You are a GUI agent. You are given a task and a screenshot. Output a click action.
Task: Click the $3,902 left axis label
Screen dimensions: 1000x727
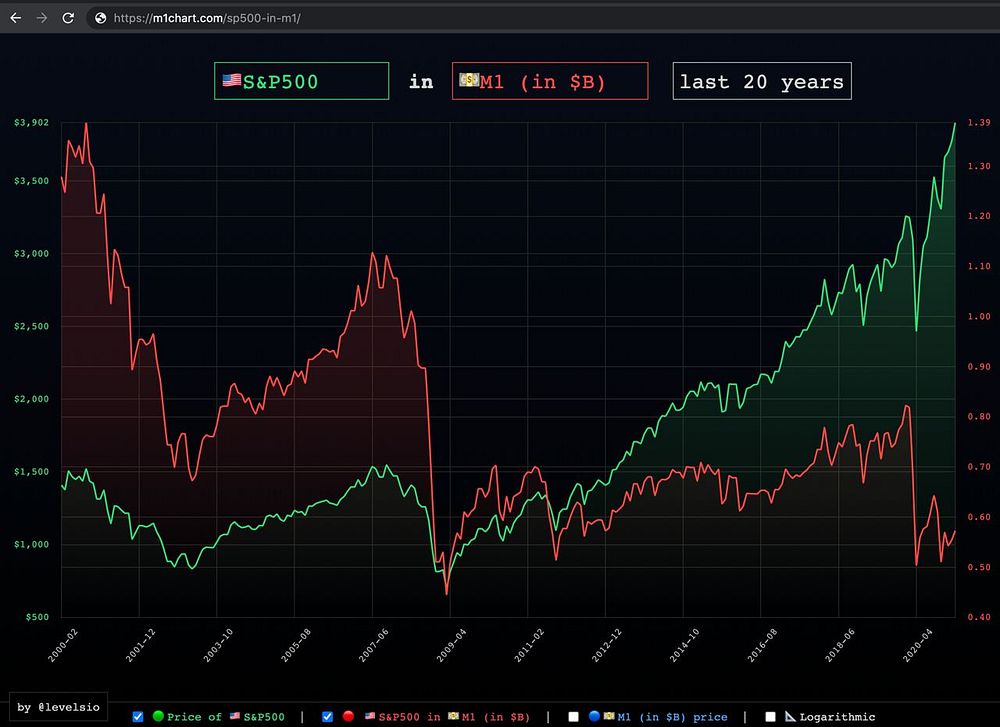pyautogui.click(x=31, y=122)
